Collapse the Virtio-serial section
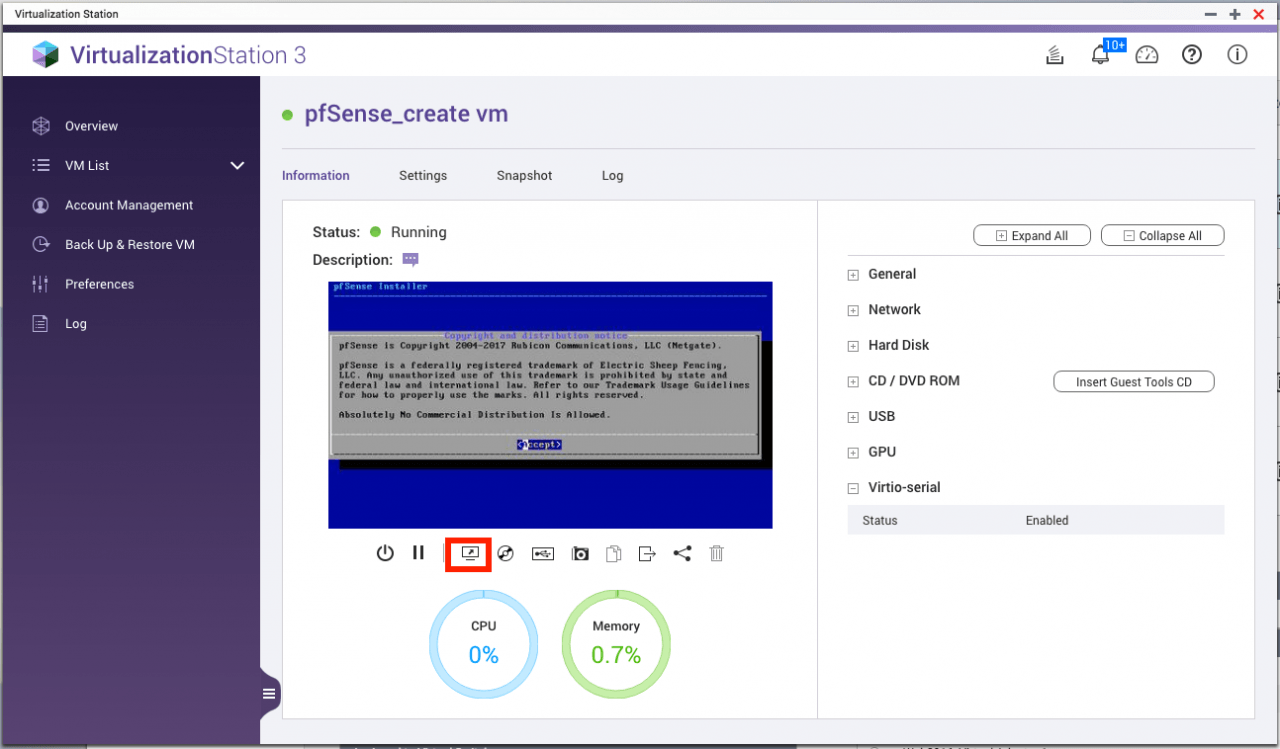1280x749 pixels. click(x=853, y=489)
